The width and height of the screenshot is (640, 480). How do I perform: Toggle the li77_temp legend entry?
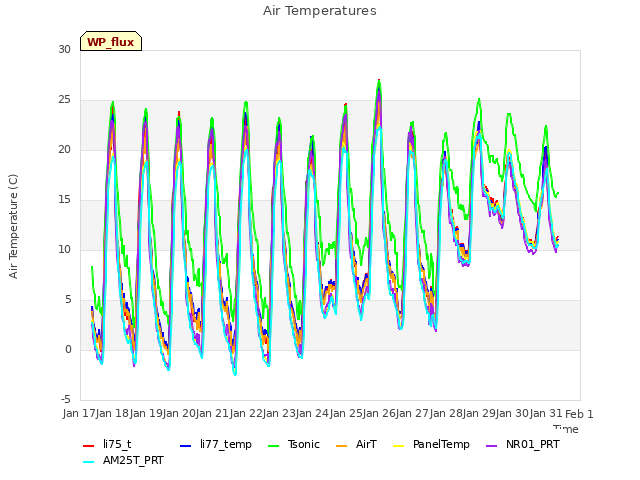(x=216, y=444)
